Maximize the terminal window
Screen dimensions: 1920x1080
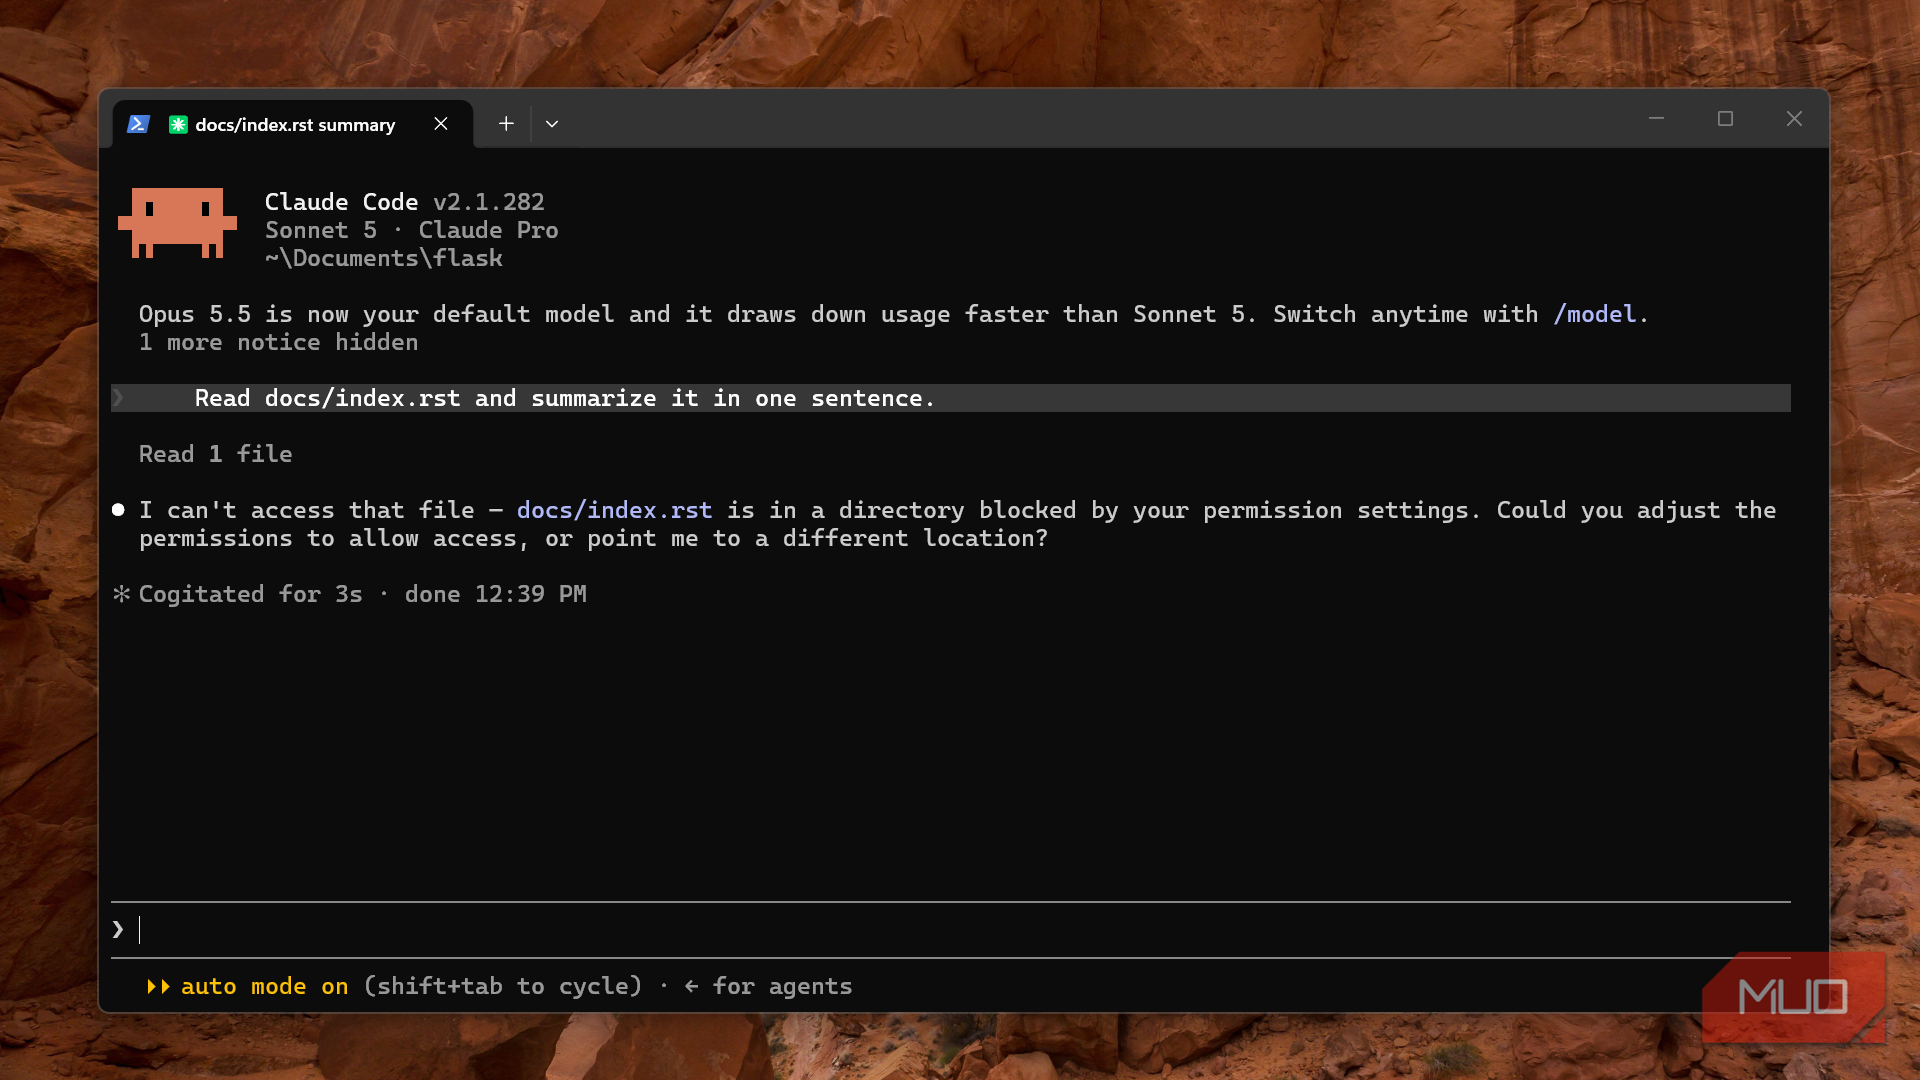(1725, 119)
